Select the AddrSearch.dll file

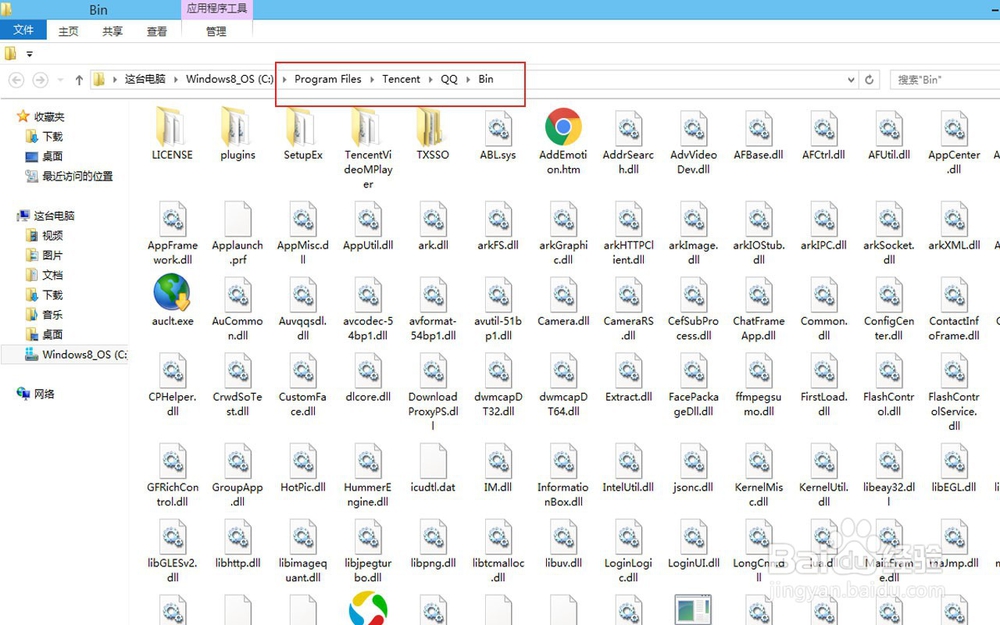click(x=628, y=141)
